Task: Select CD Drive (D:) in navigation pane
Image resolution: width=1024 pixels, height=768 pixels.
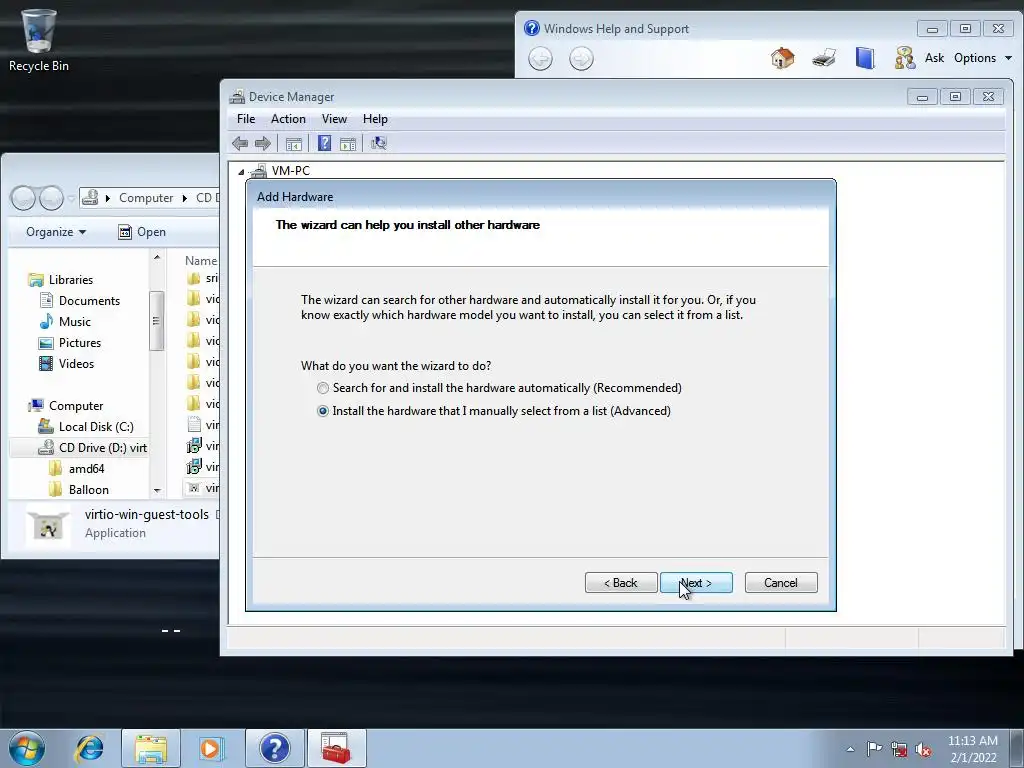Action: point(80,447)
